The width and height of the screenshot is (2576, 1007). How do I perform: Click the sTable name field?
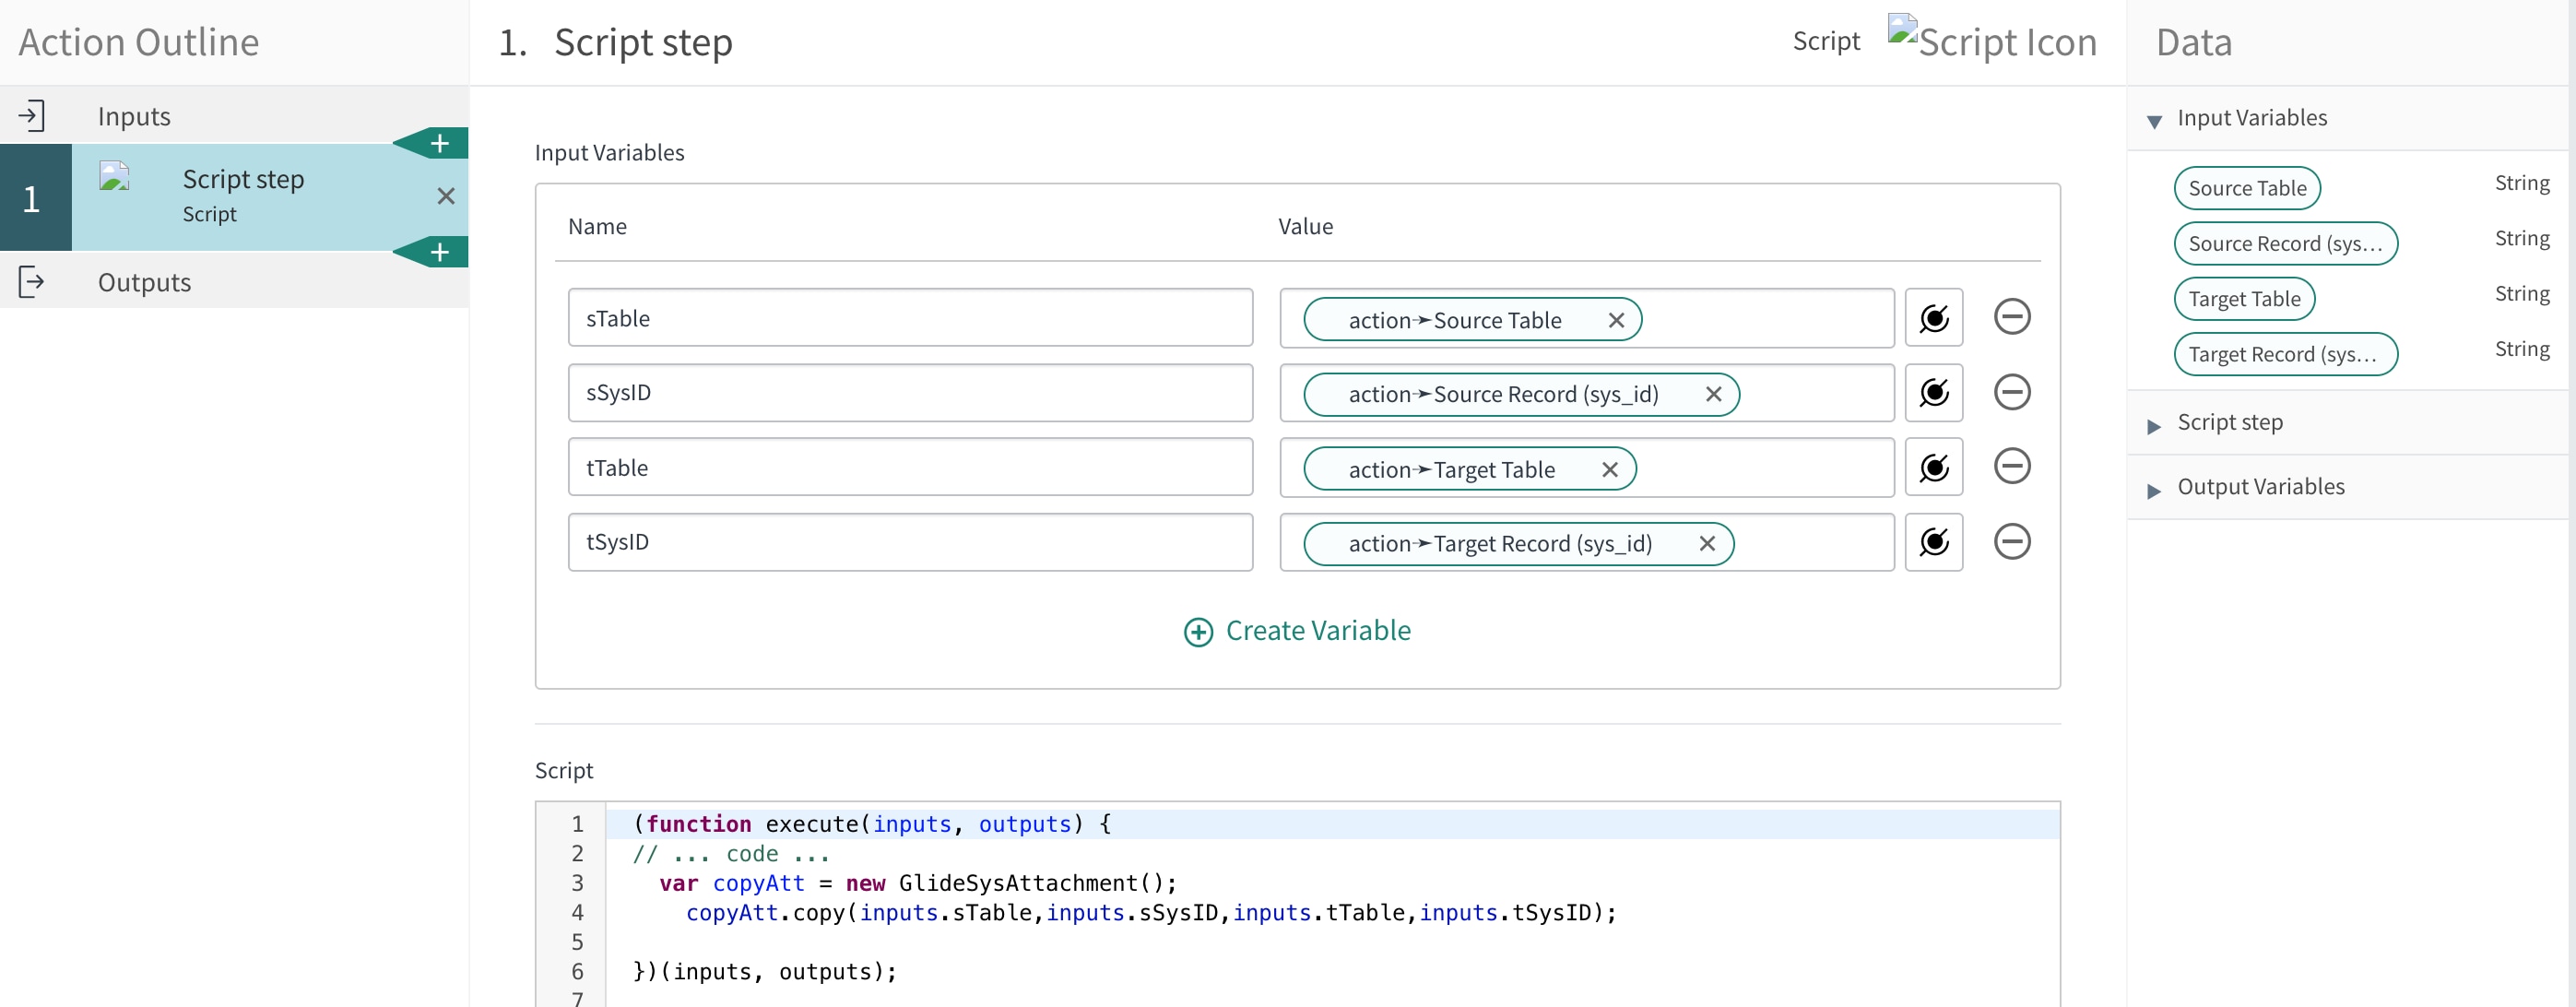(910, 318)
